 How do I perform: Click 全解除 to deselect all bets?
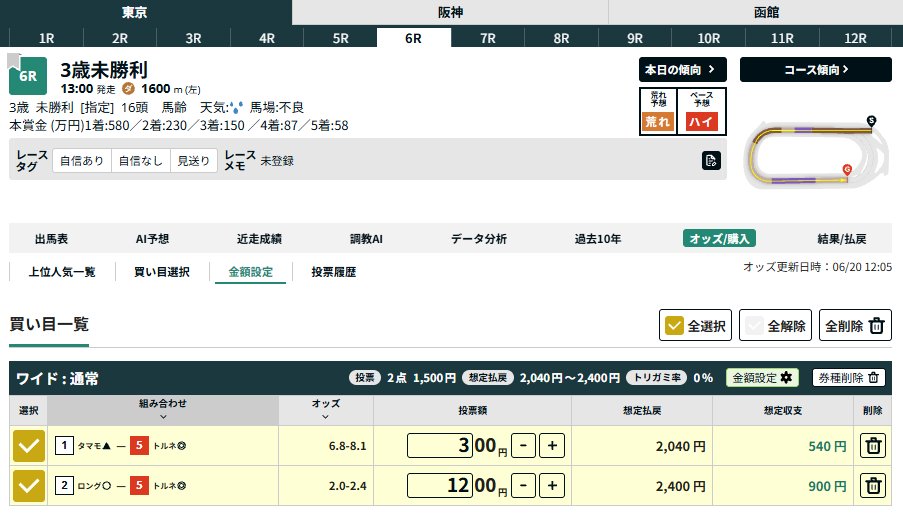(x=775, y=325)
